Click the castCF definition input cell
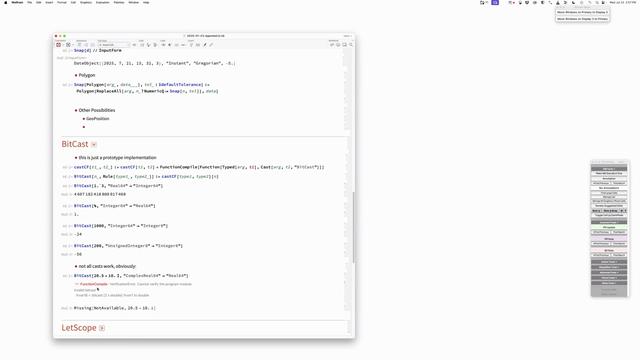640x360 pixels. pos(199,167)
